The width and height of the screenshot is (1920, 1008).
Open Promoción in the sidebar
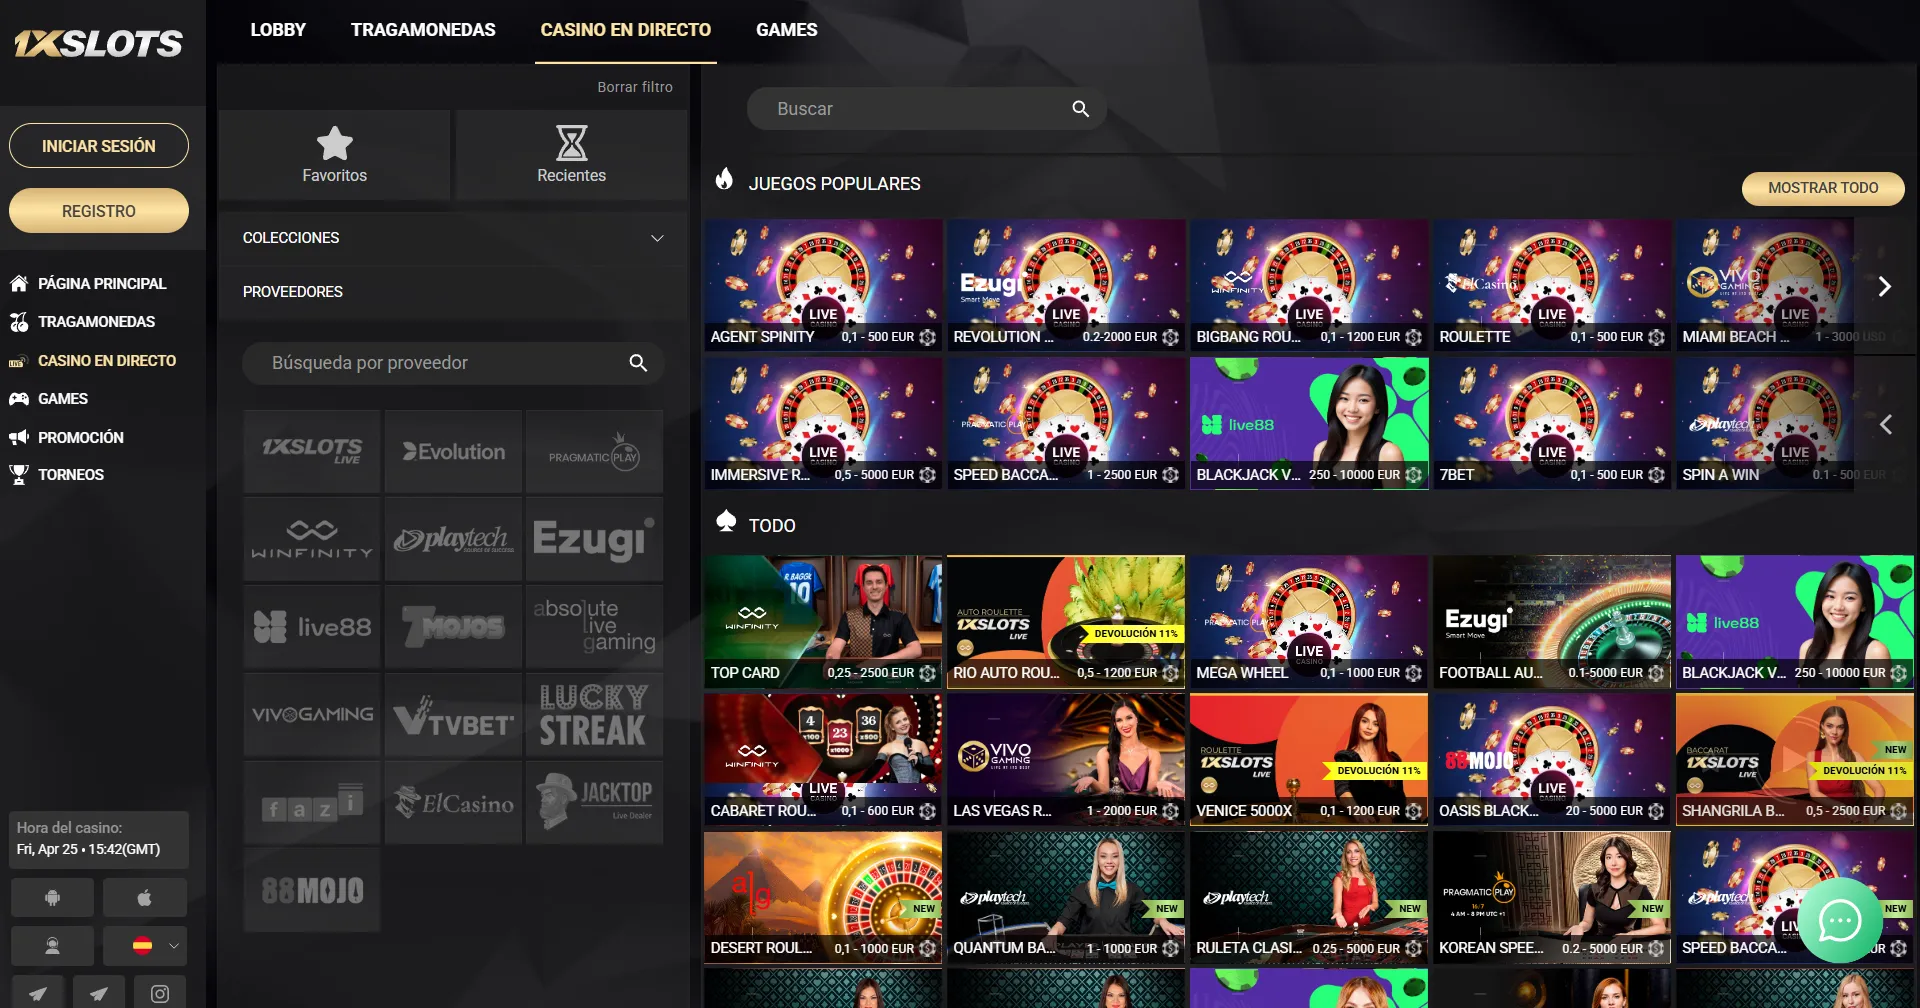point(81,438)
